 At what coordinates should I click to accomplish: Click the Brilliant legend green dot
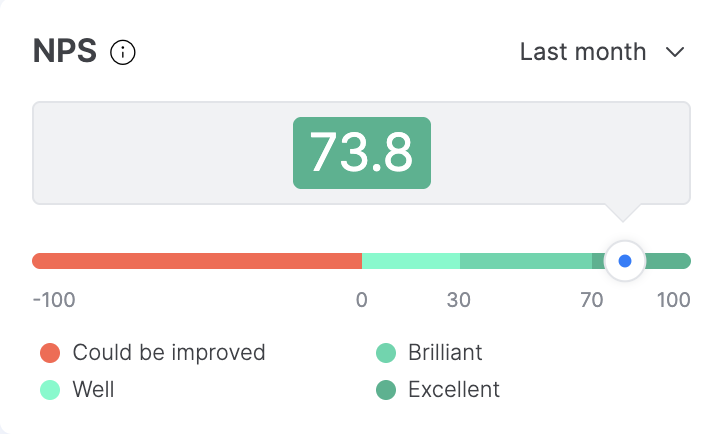(x=386, y=353)
